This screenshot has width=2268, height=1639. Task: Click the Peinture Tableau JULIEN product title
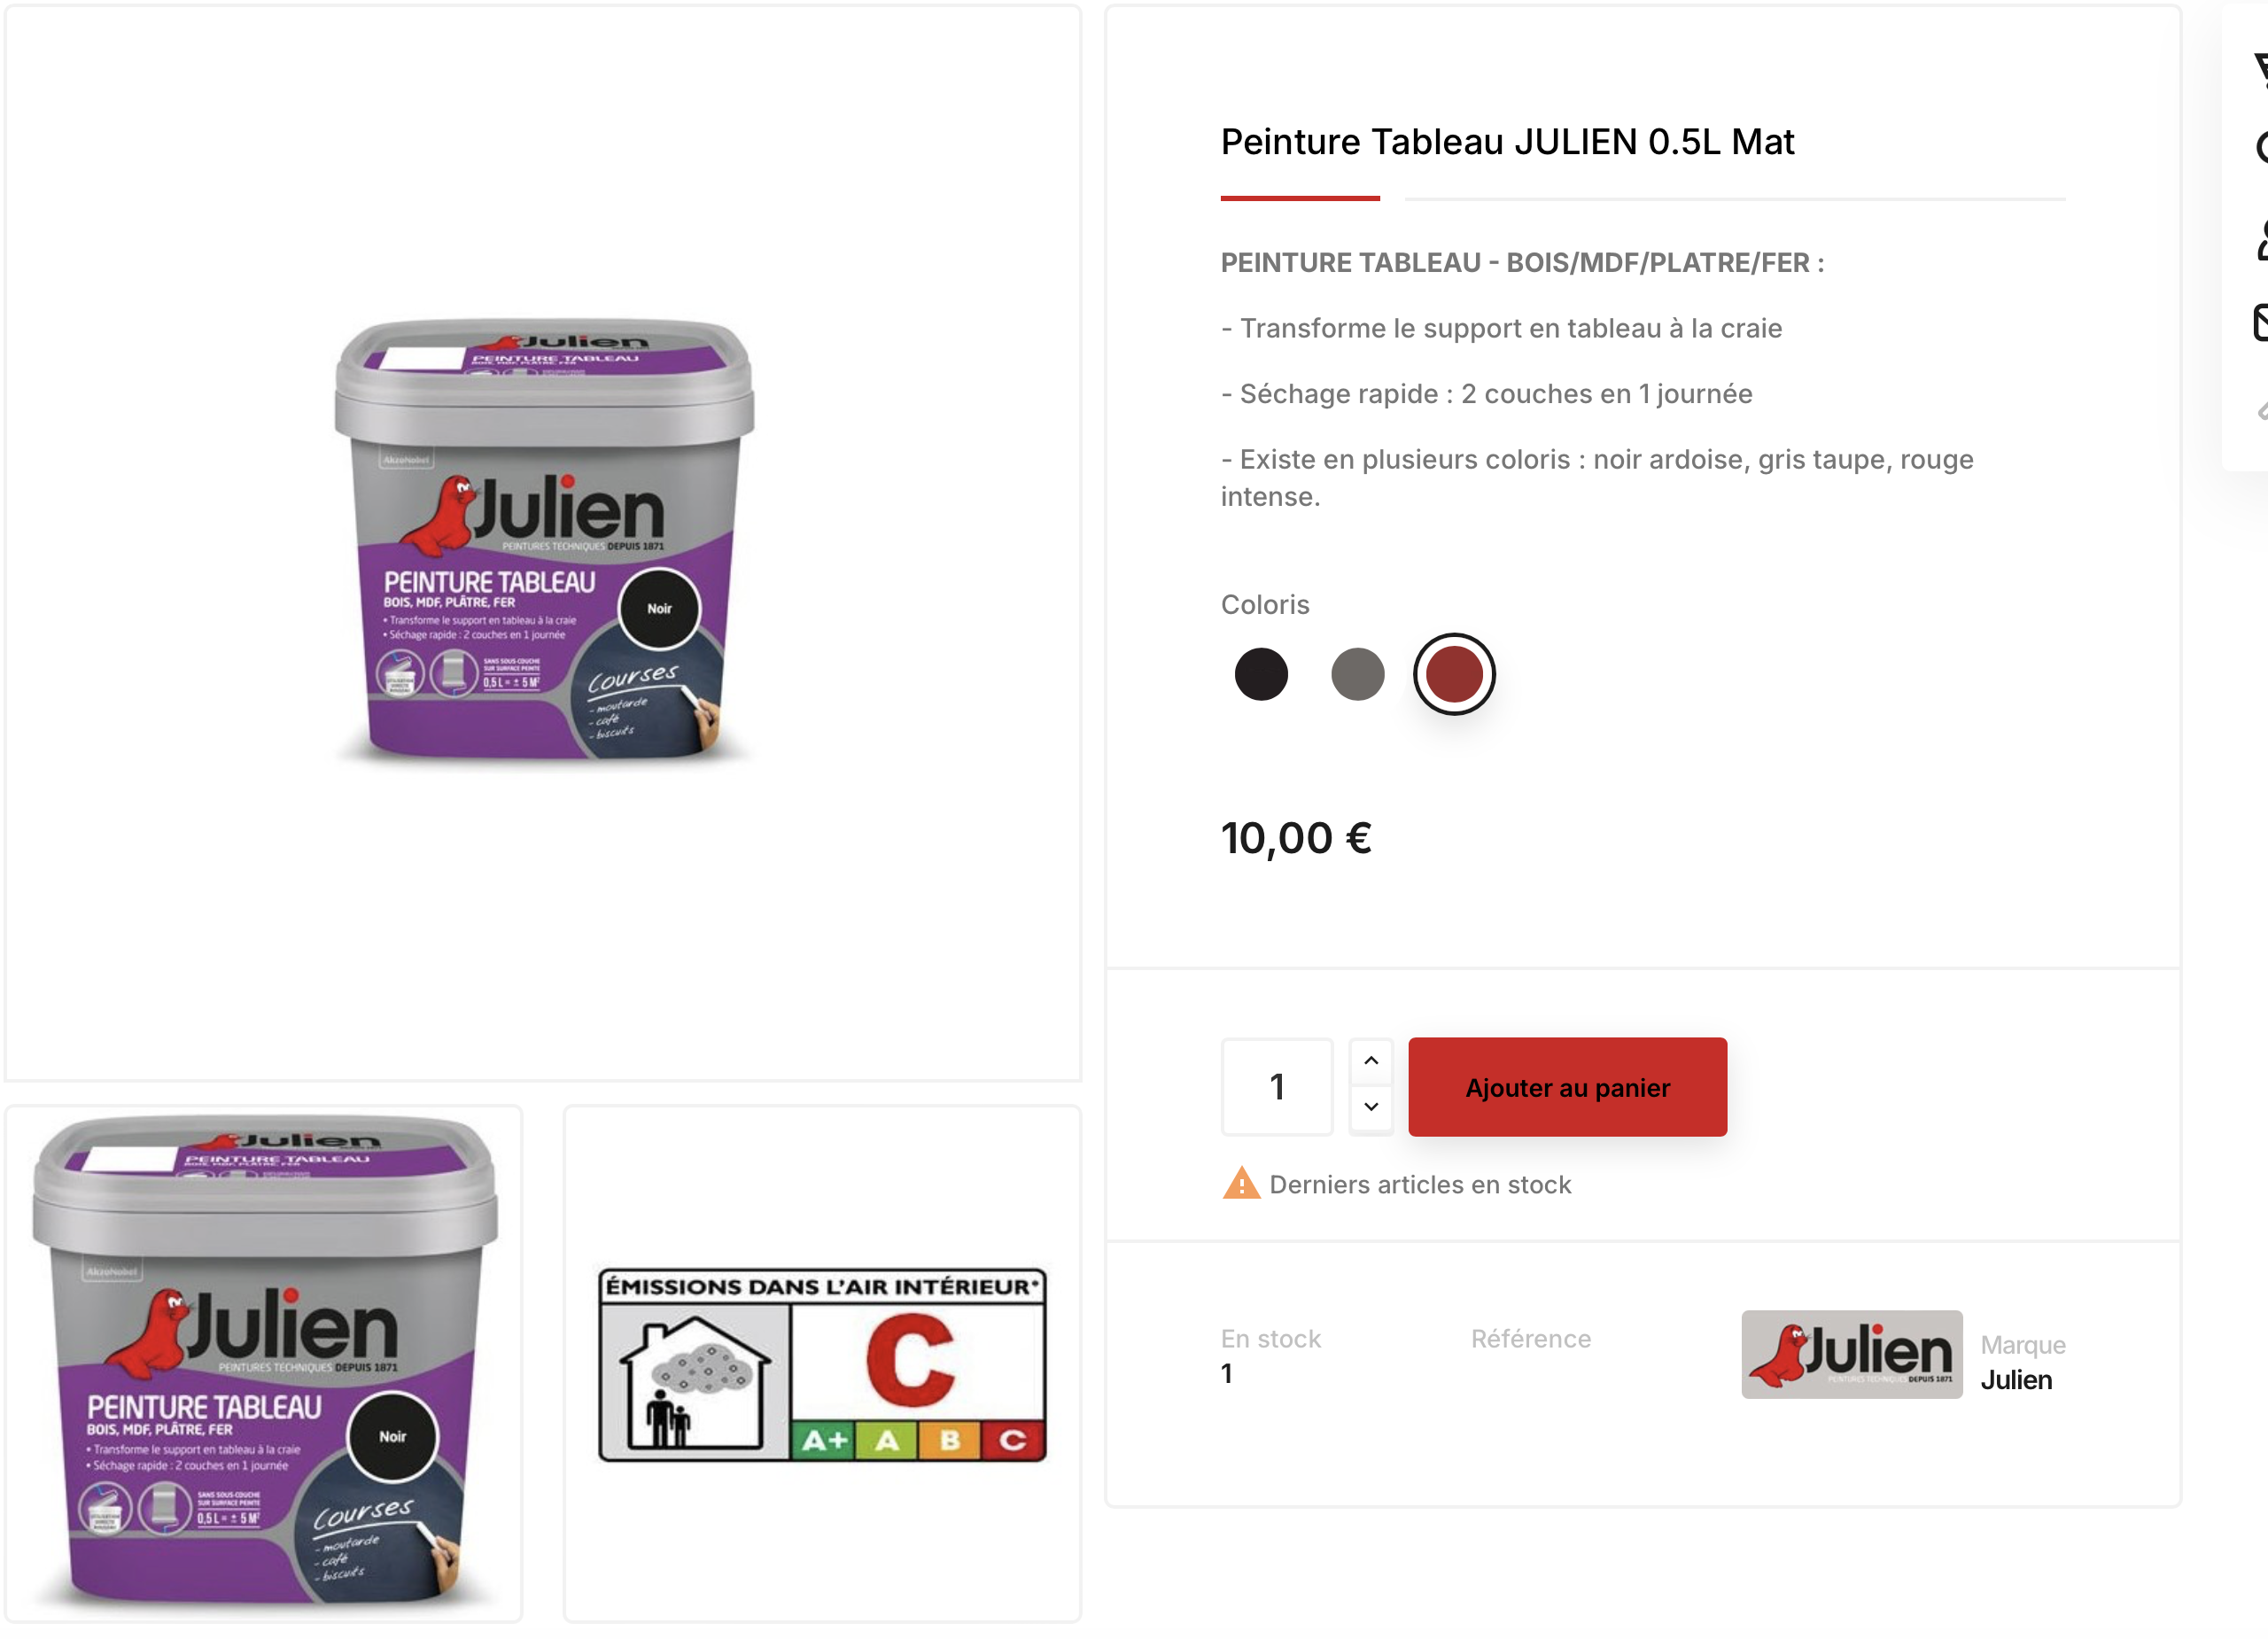click(x=1507, y=142)
